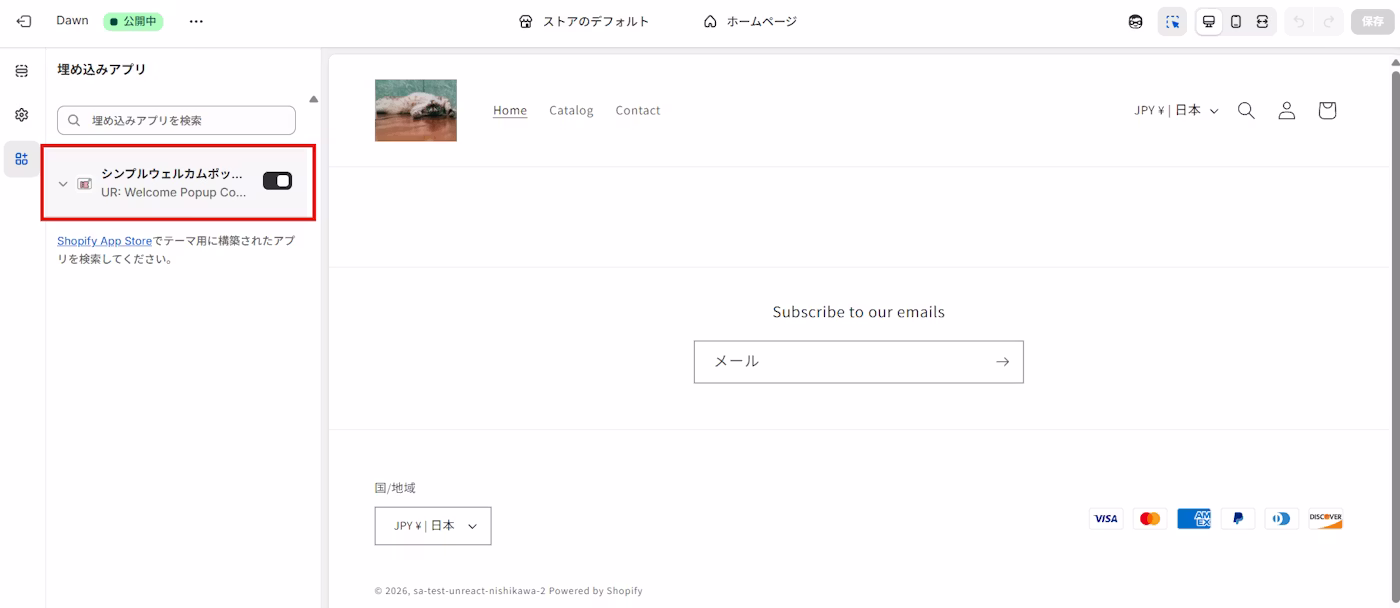Open the ストアのデフォルト dropdown
The height and width of the screenshot is (608, 1400).
click(584, 20)
